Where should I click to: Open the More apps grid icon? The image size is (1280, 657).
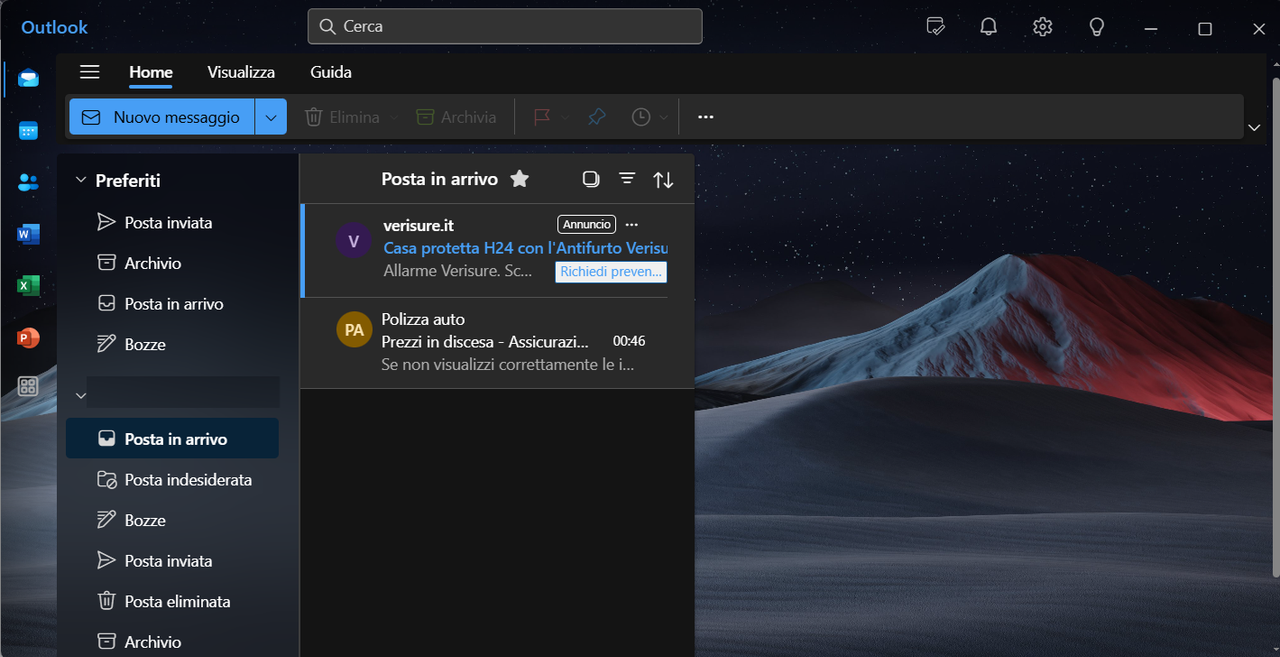click(x=28, y=386)
